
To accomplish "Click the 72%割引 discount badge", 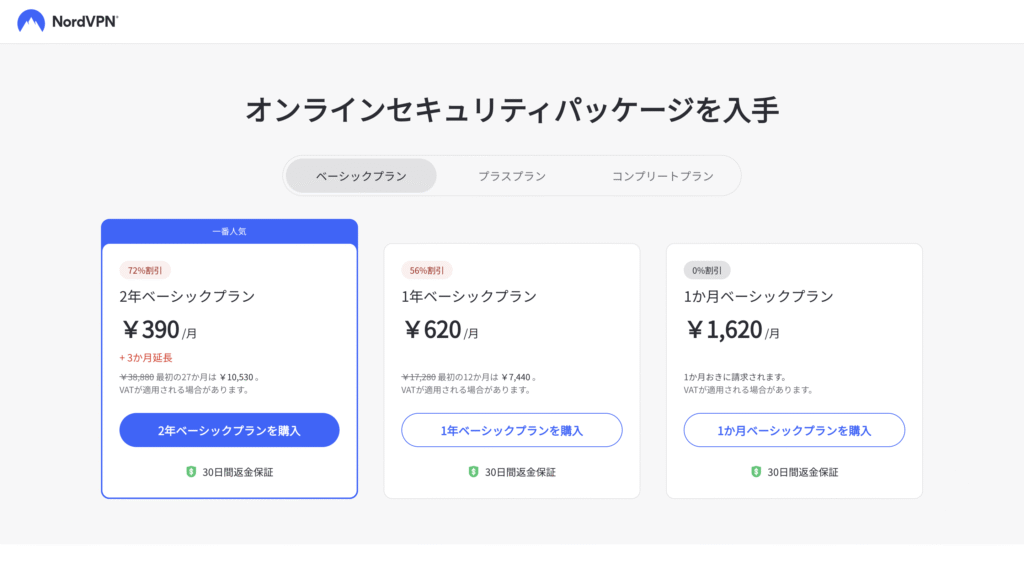I will 145,270.
